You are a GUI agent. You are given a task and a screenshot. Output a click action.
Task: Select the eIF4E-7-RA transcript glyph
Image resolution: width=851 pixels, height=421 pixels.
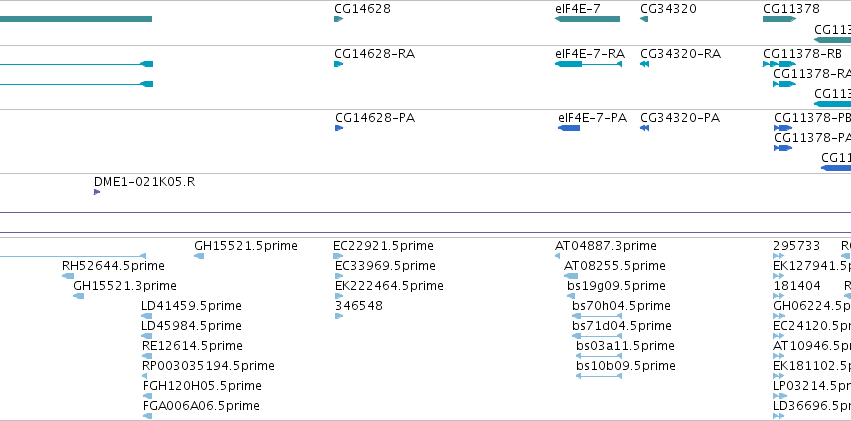click(x=588, y=64)
